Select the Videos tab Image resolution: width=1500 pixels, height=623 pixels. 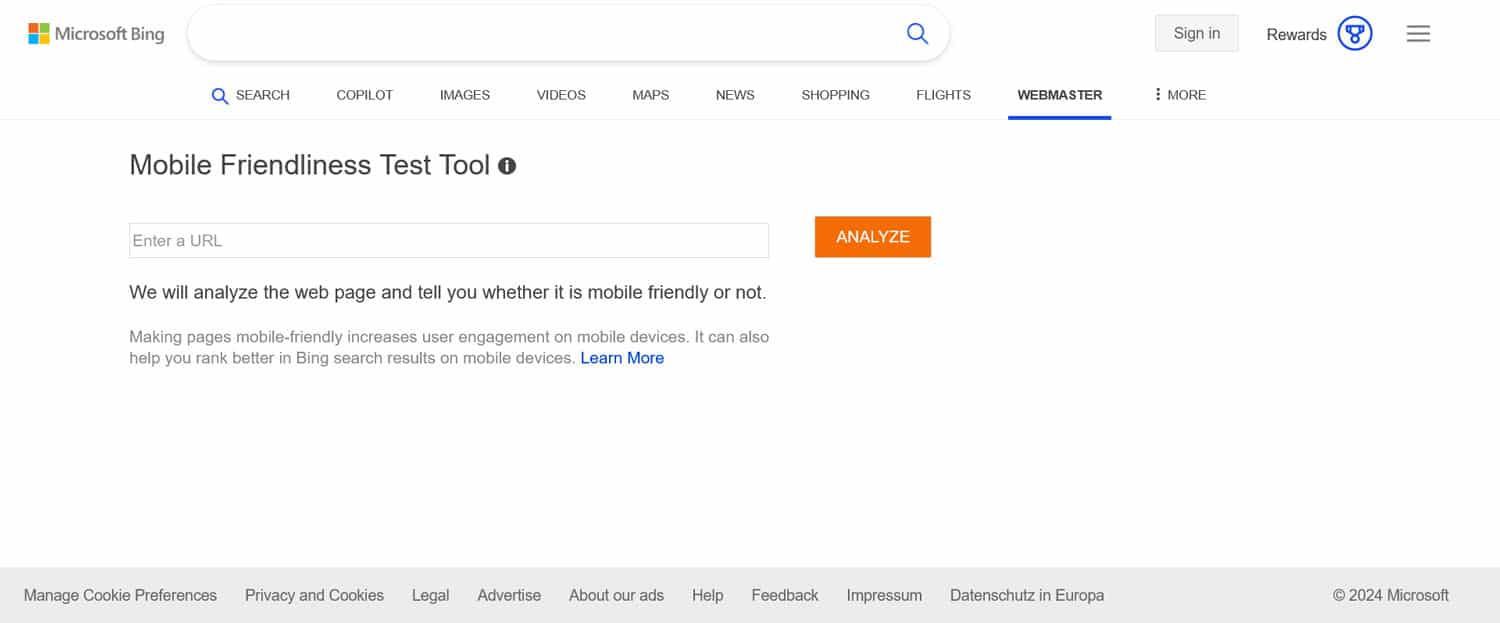(561, 95)
